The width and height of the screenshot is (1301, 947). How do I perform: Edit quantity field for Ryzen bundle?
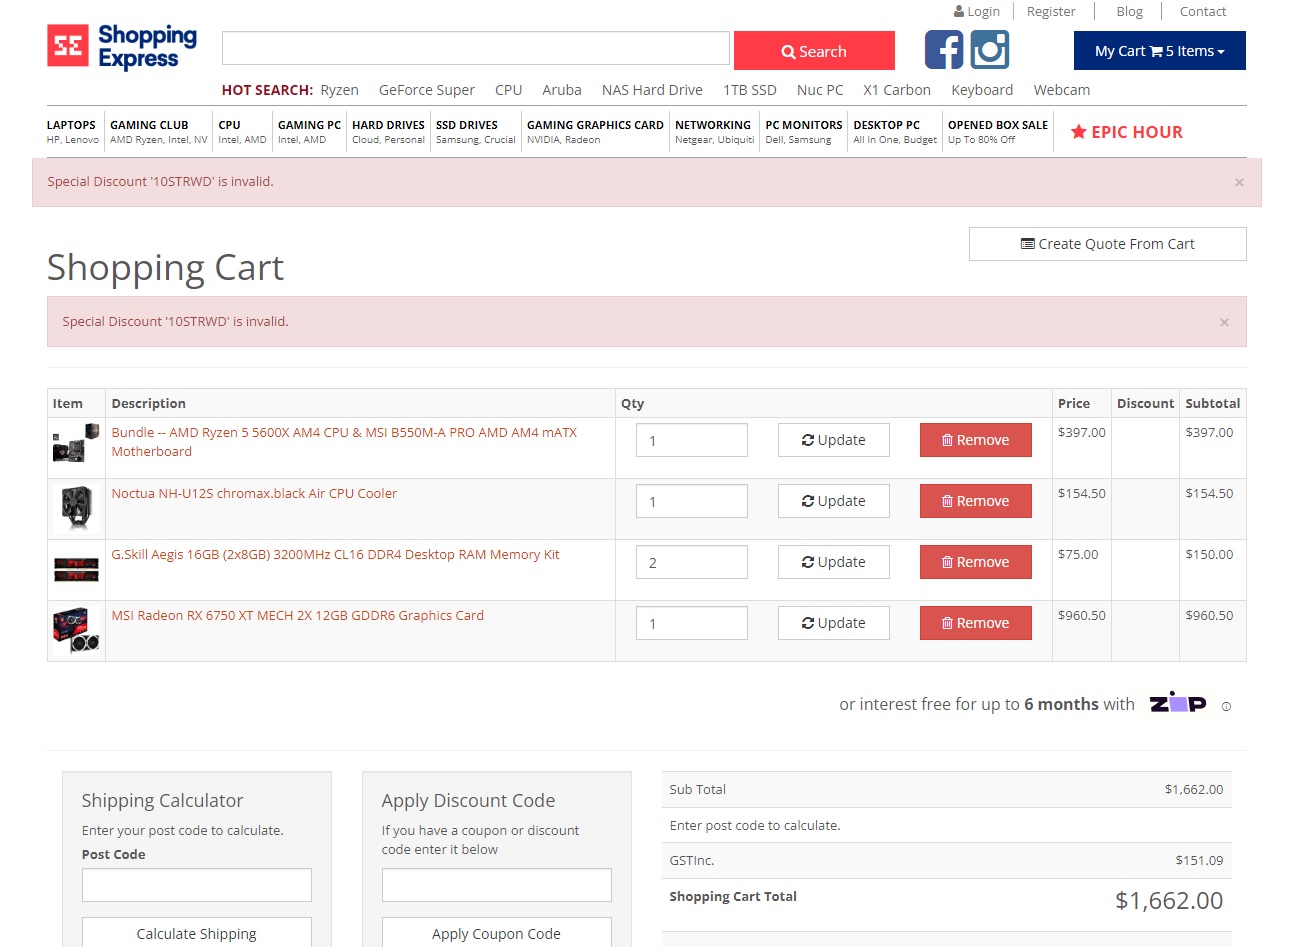[x=692, y=440]
